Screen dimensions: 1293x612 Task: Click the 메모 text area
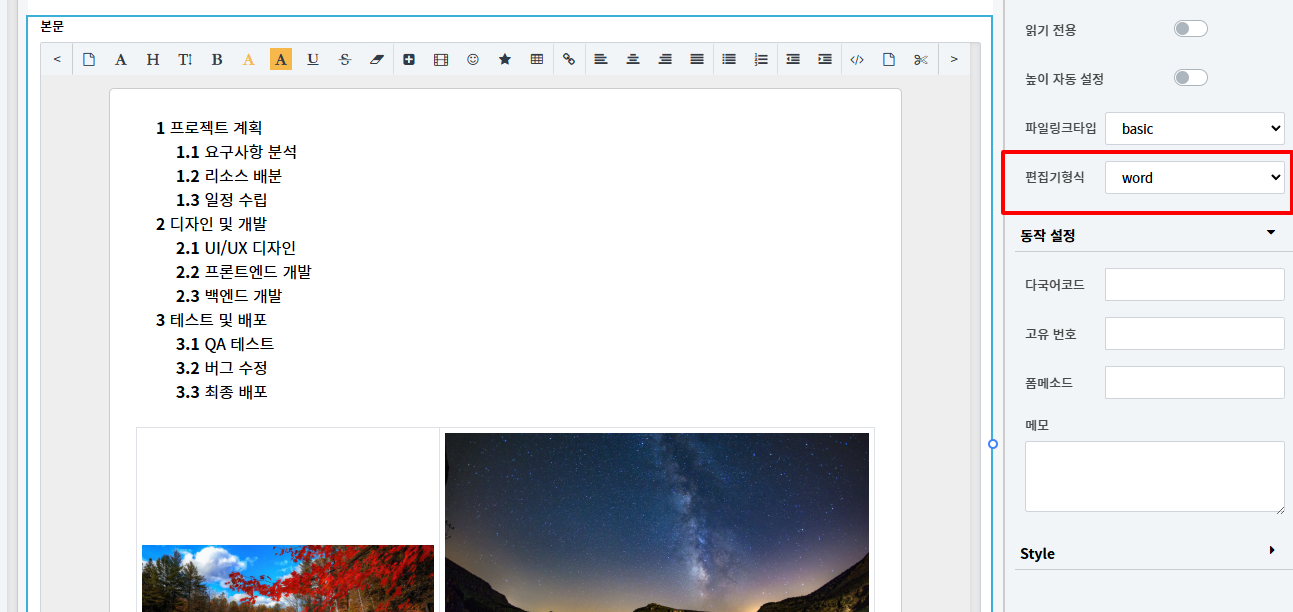(x=1155, y=477)
